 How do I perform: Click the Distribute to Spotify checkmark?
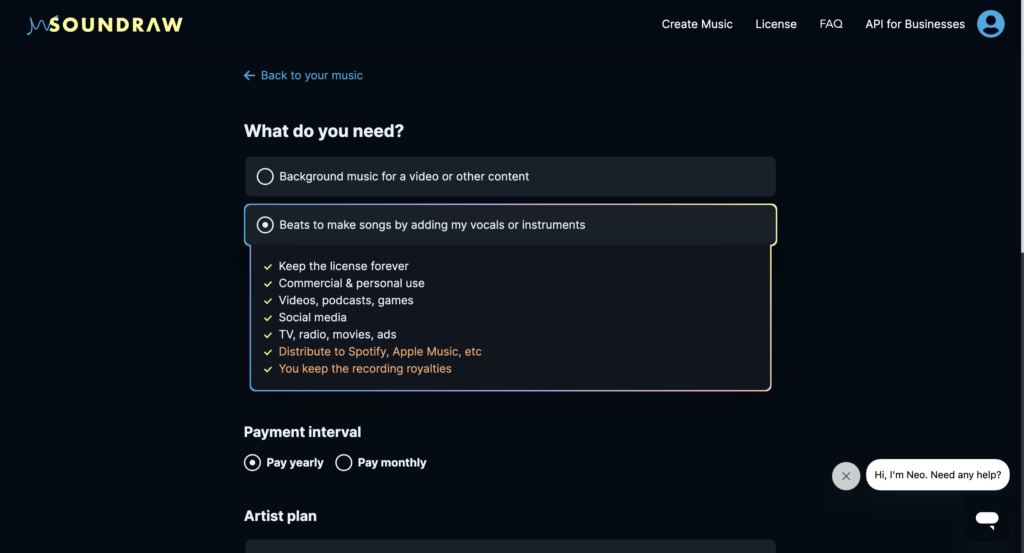268,352
